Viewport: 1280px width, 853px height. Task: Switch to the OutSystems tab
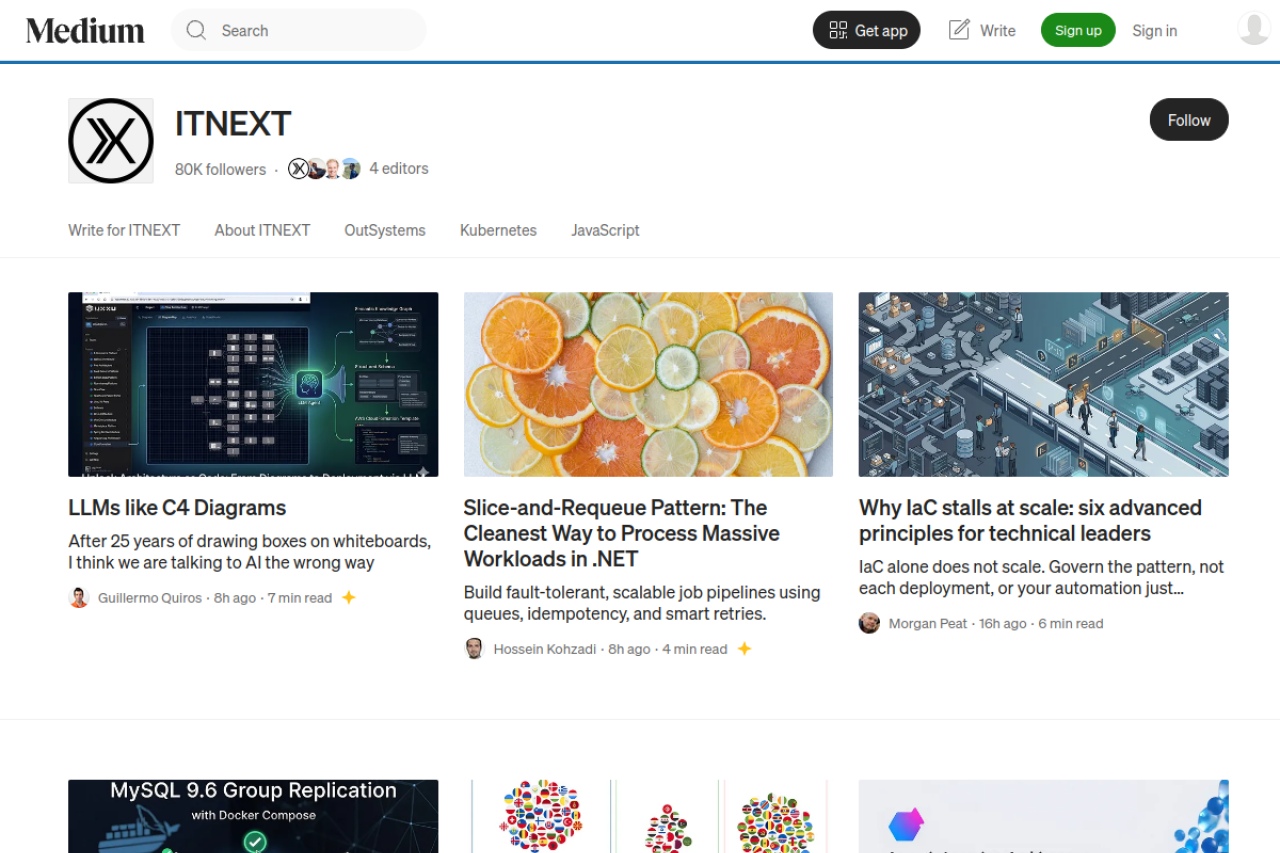tap(385, 230)
